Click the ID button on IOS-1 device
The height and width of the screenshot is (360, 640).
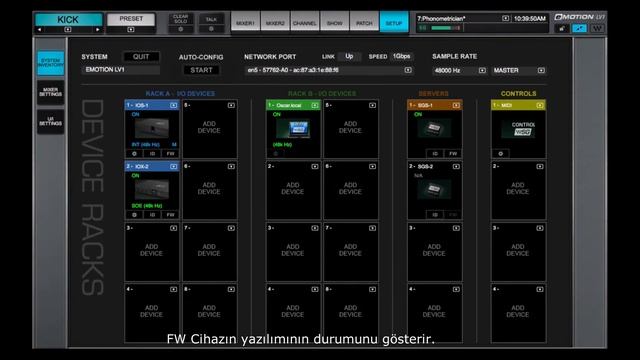[152, 154]
